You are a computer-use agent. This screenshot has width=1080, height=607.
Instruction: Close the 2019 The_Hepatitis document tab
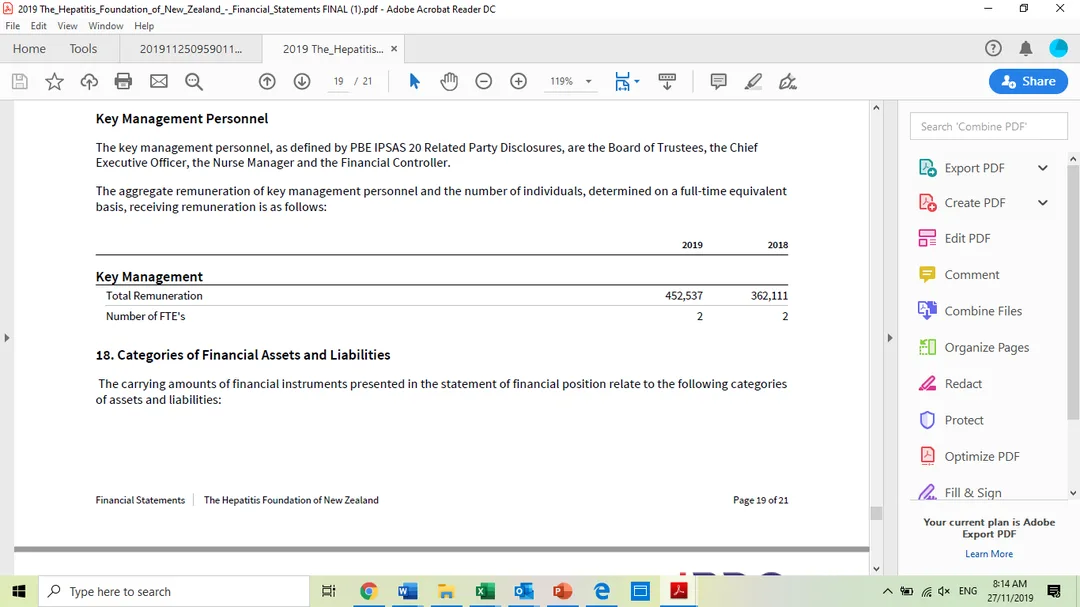pos(394,49)
